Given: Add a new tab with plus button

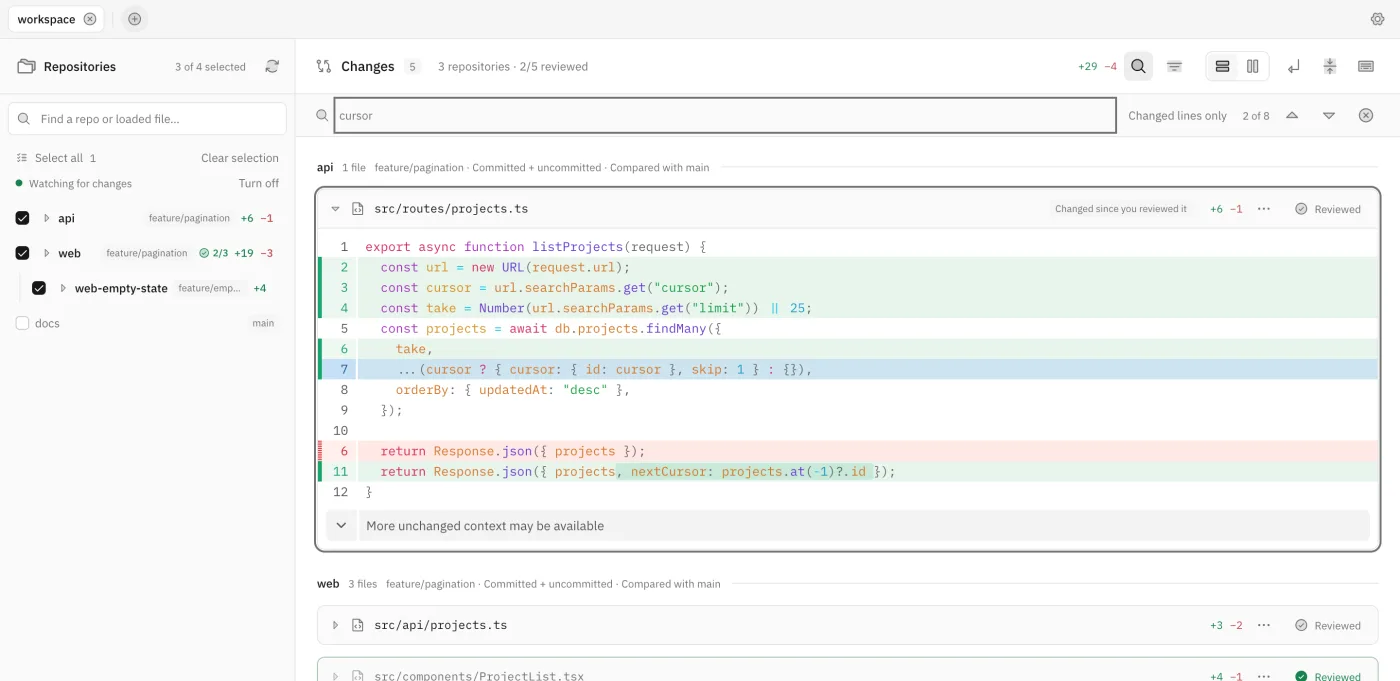Looking at the screenshot, I should (135, 19).
